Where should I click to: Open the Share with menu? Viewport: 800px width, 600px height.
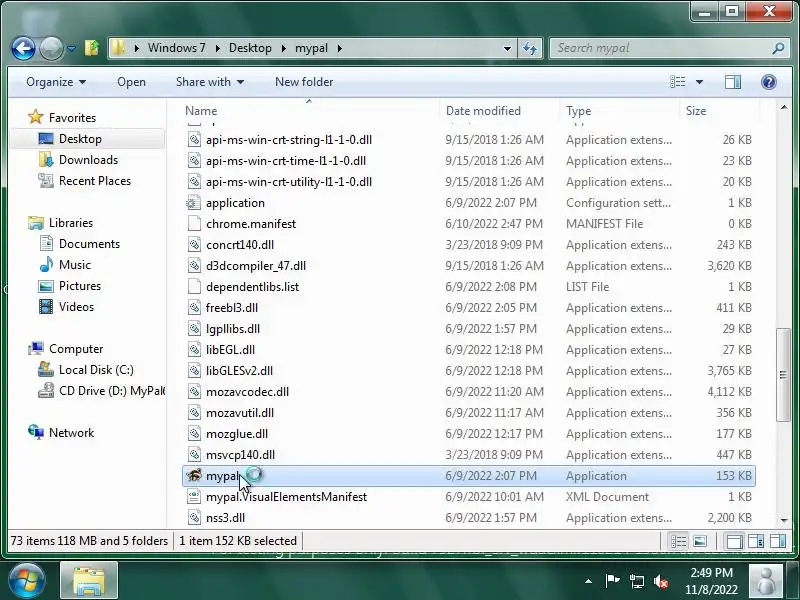pyautogui.click(x=210, y=82)
